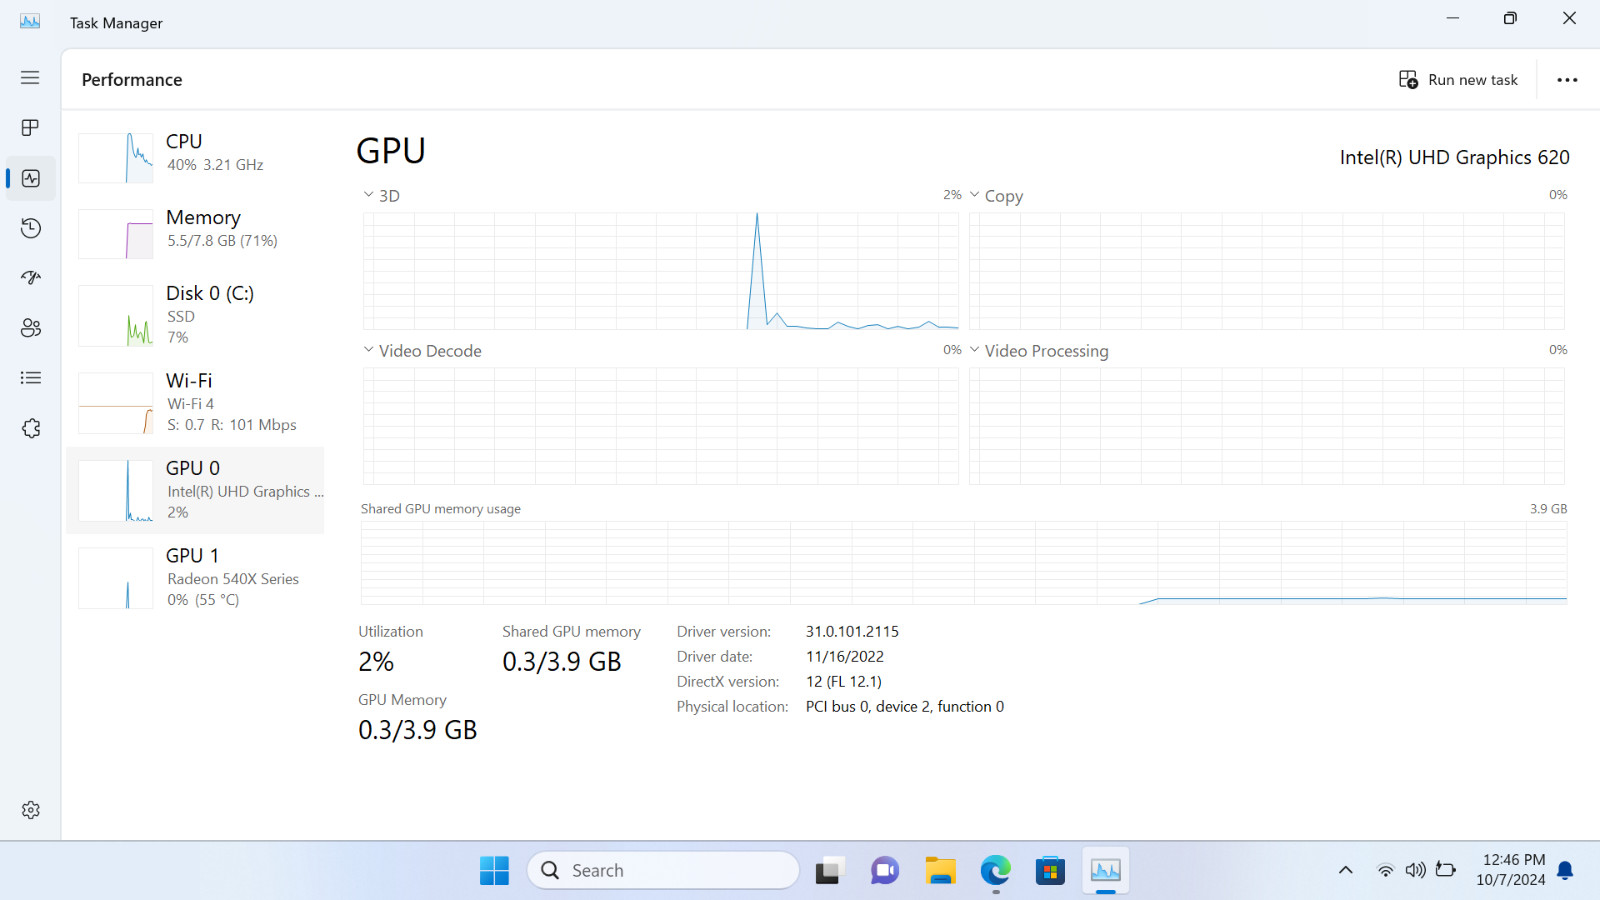Select GPU 0 Intel UHD Graphics entry

[196, 490]
